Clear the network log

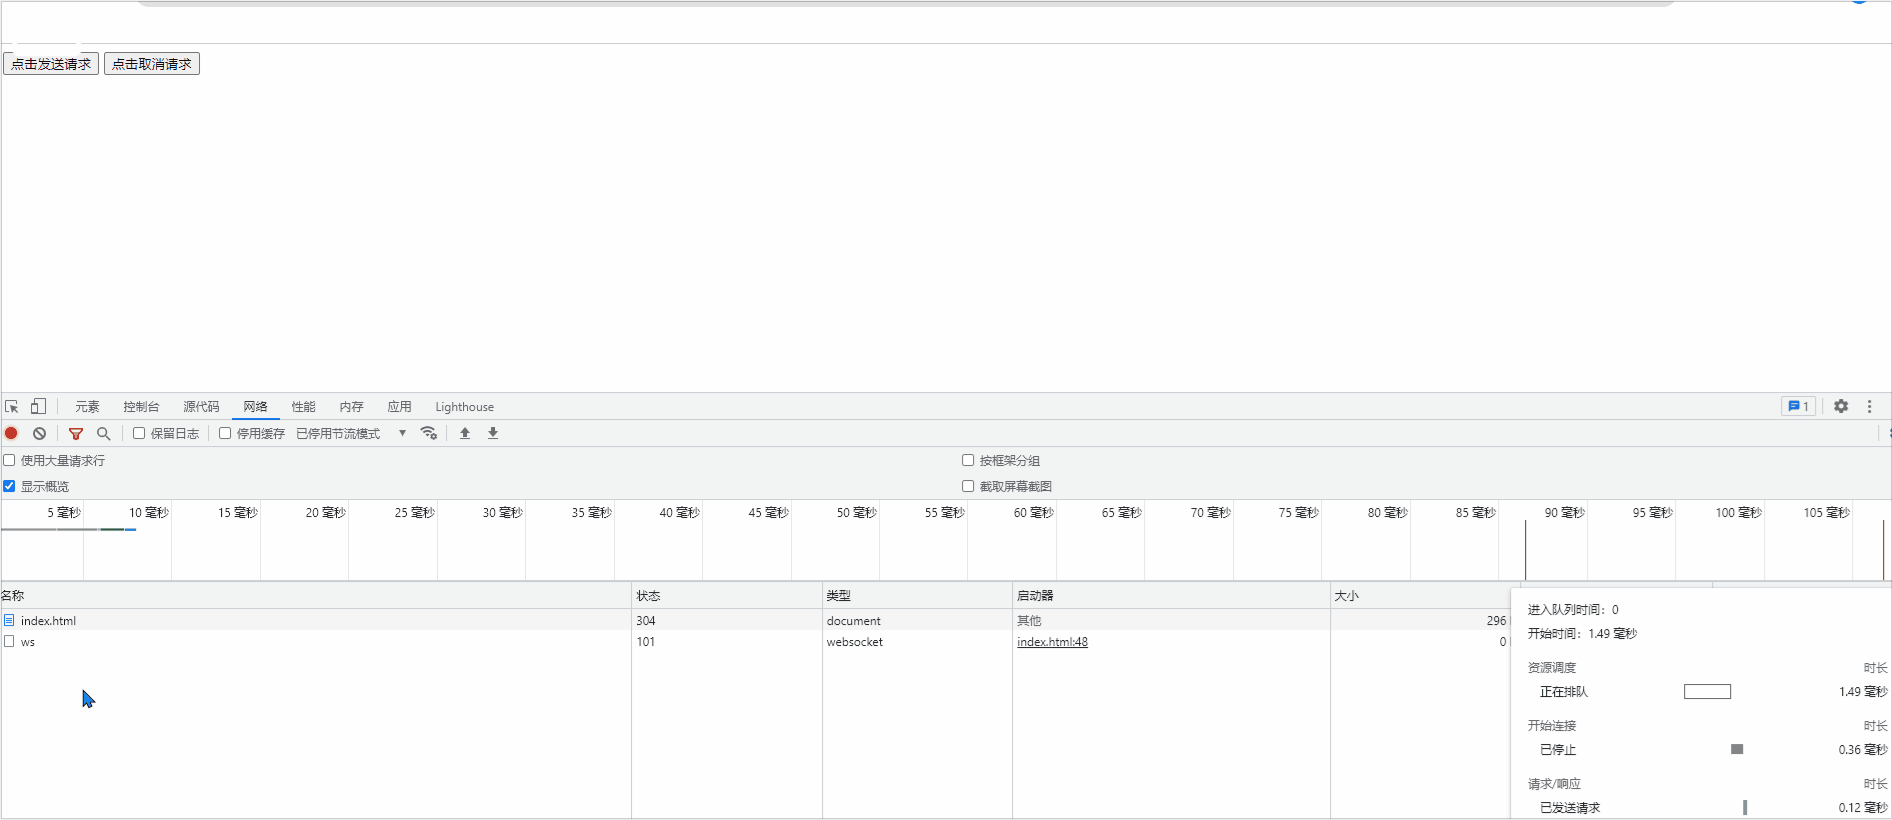39,433
